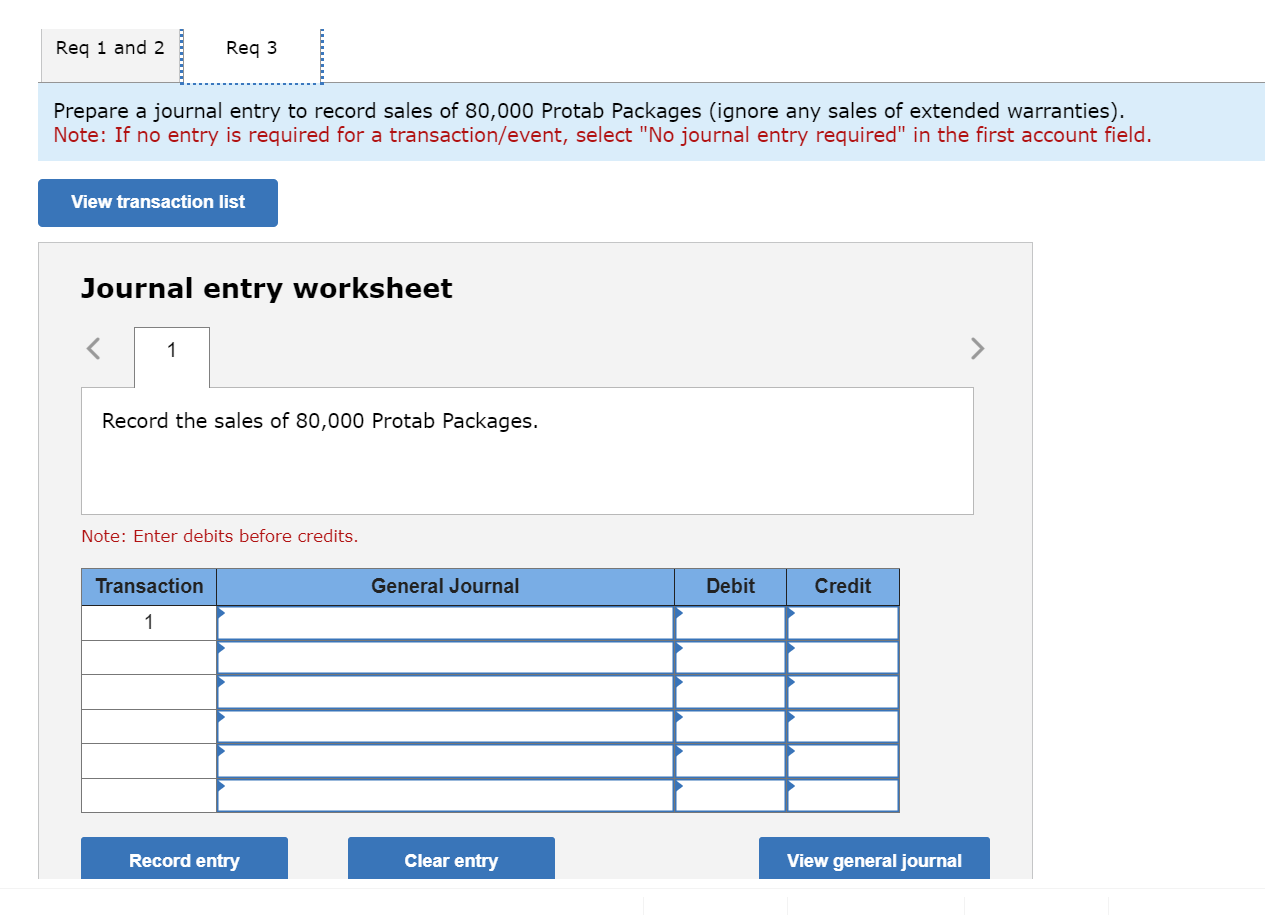Open the third General Journal account dropdown
This screenshot has width=1265, height=915.
(223, 684)
